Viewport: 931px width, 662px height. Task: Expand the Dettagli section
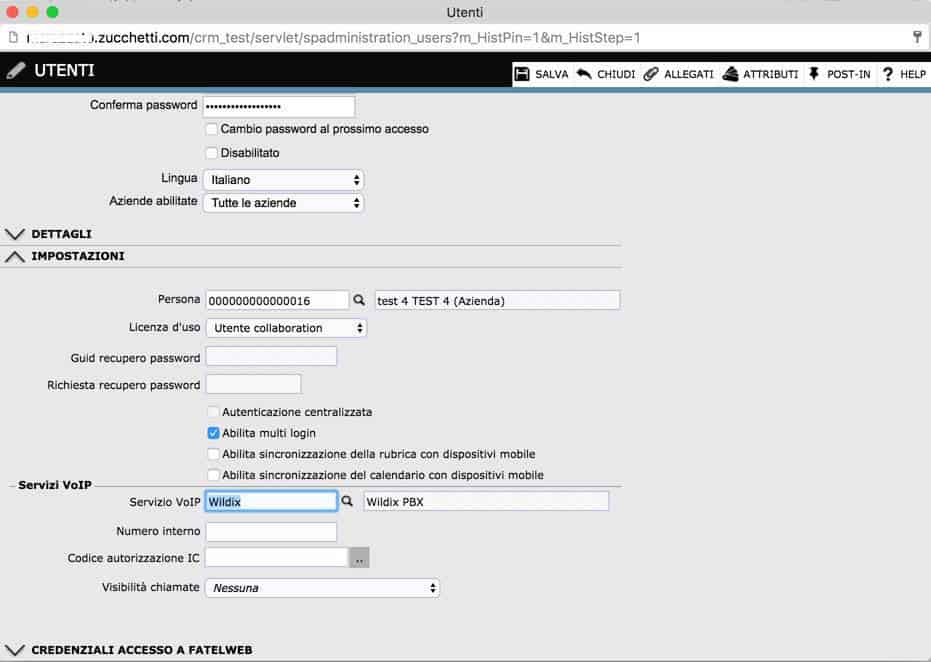click(x=15, y=233)
